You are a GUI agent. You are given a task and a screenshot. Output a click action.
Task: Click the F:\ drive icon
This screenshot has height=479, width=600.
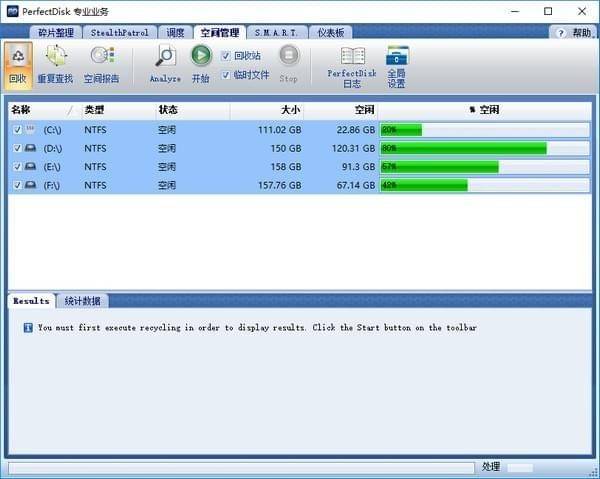30,185
